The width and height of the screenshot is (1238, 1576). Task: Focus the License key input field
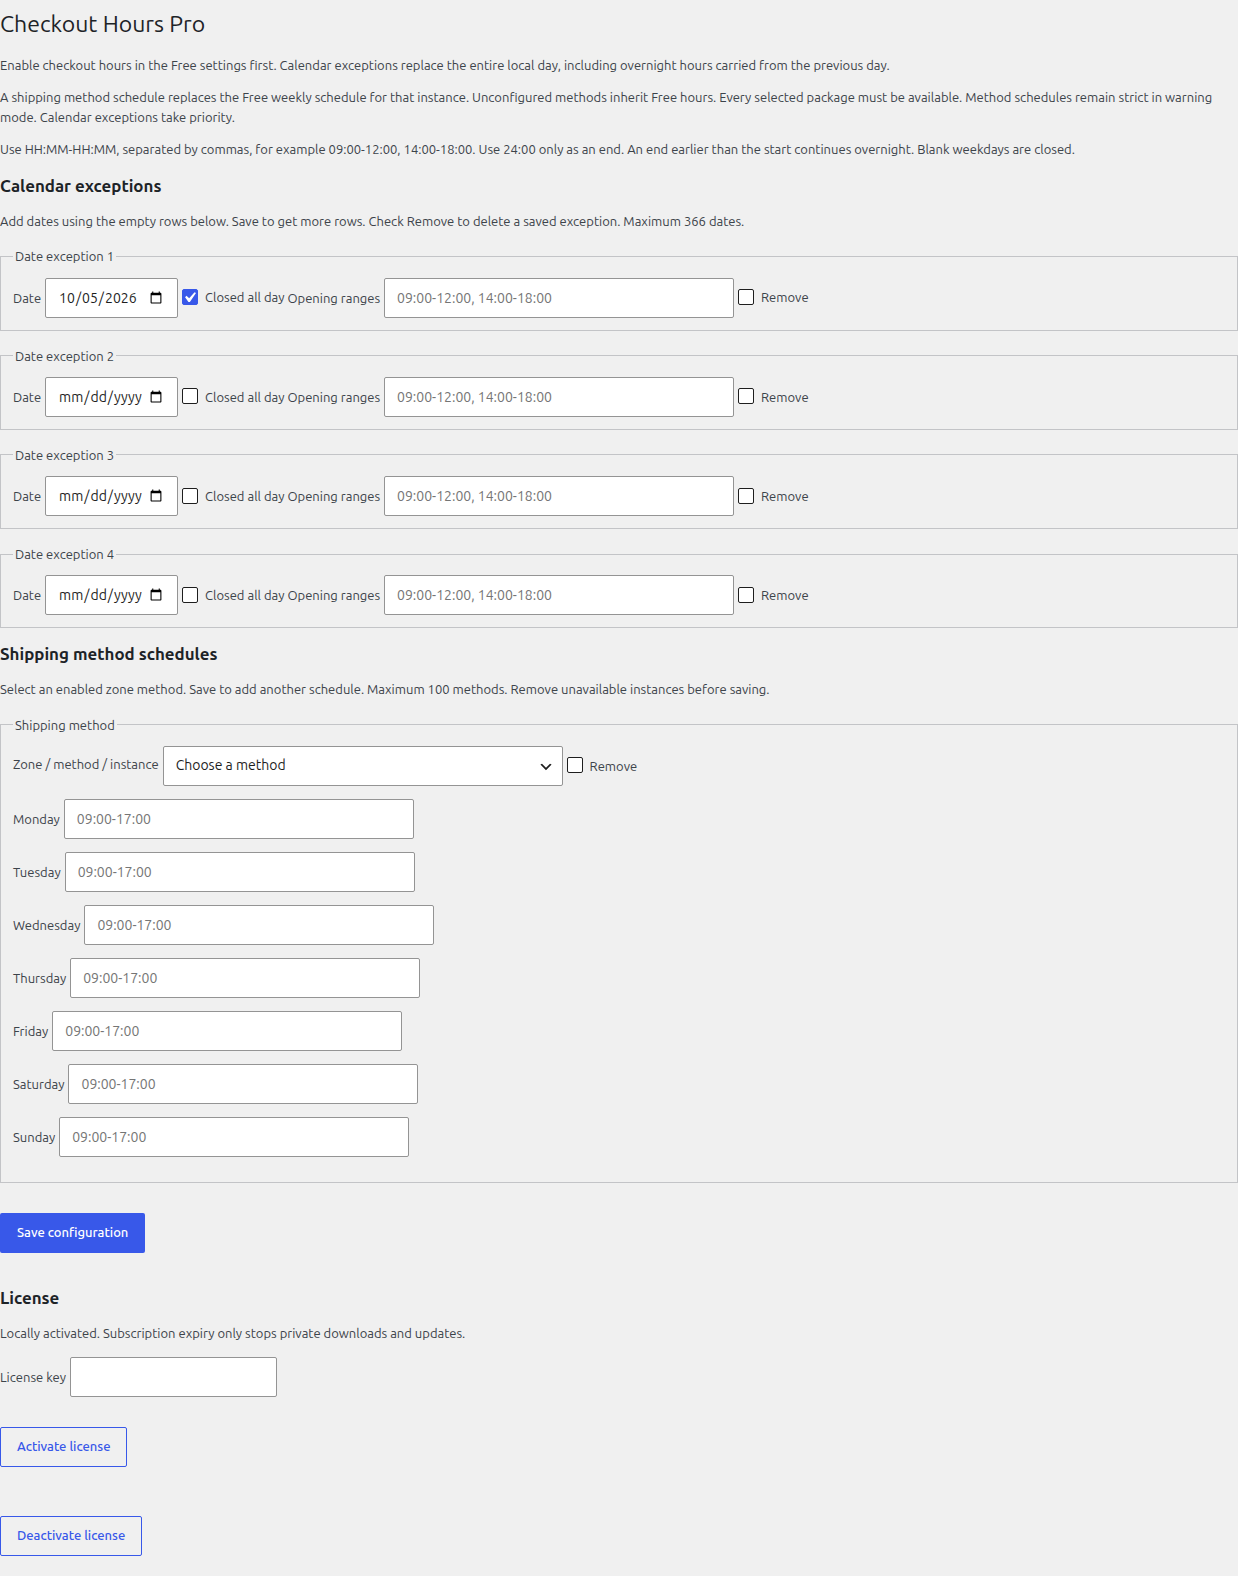[173, 1377]
